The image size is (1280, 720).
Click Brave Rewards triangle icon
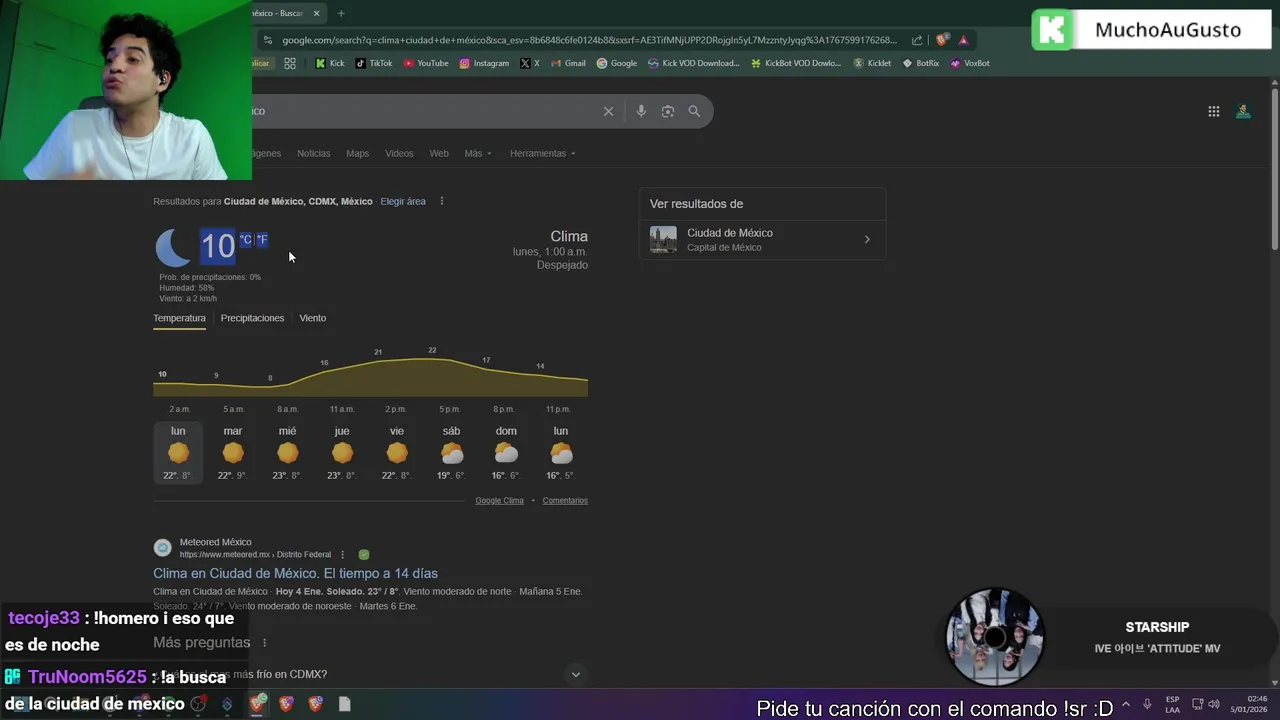tap(963, 40)
